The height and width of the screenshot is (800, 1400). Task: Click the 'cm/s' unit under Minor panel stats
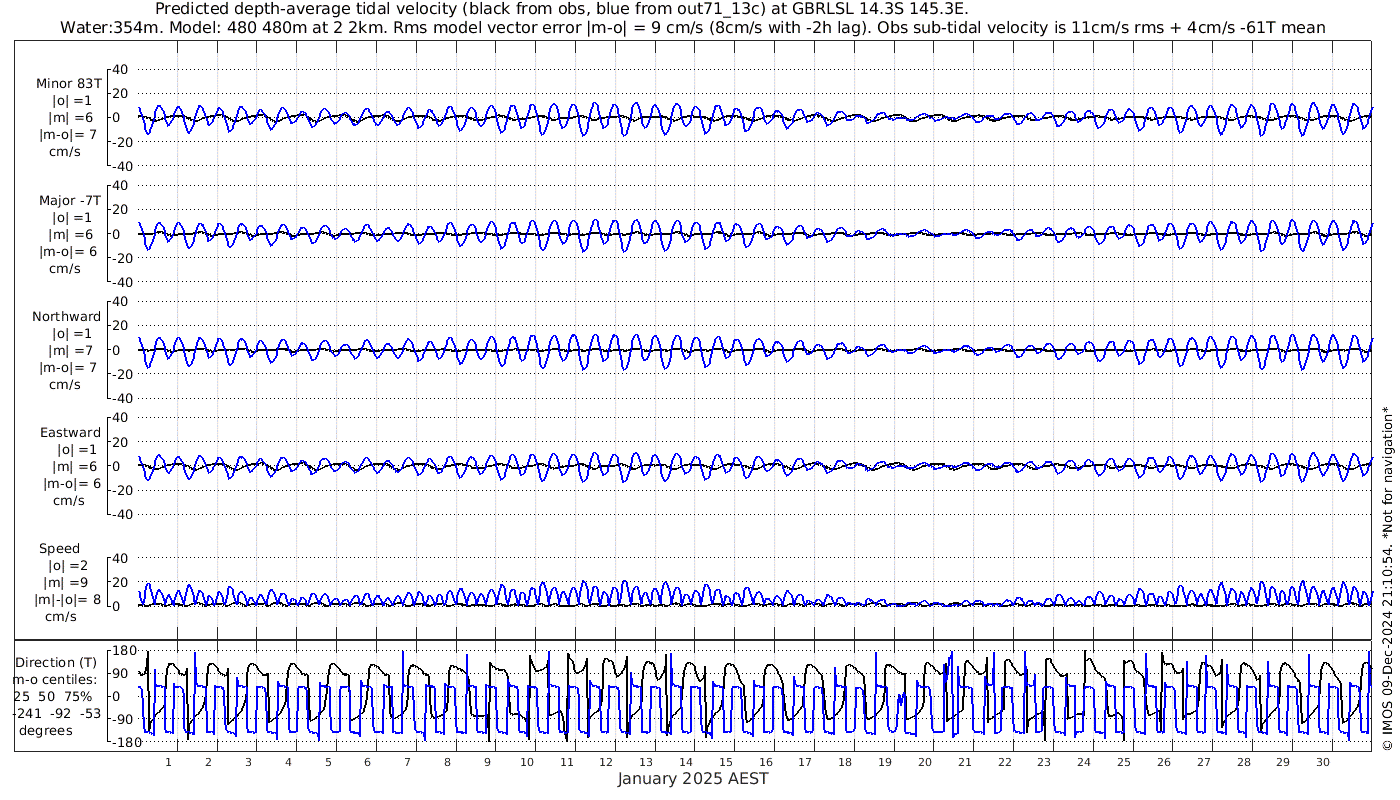(65, 152)
